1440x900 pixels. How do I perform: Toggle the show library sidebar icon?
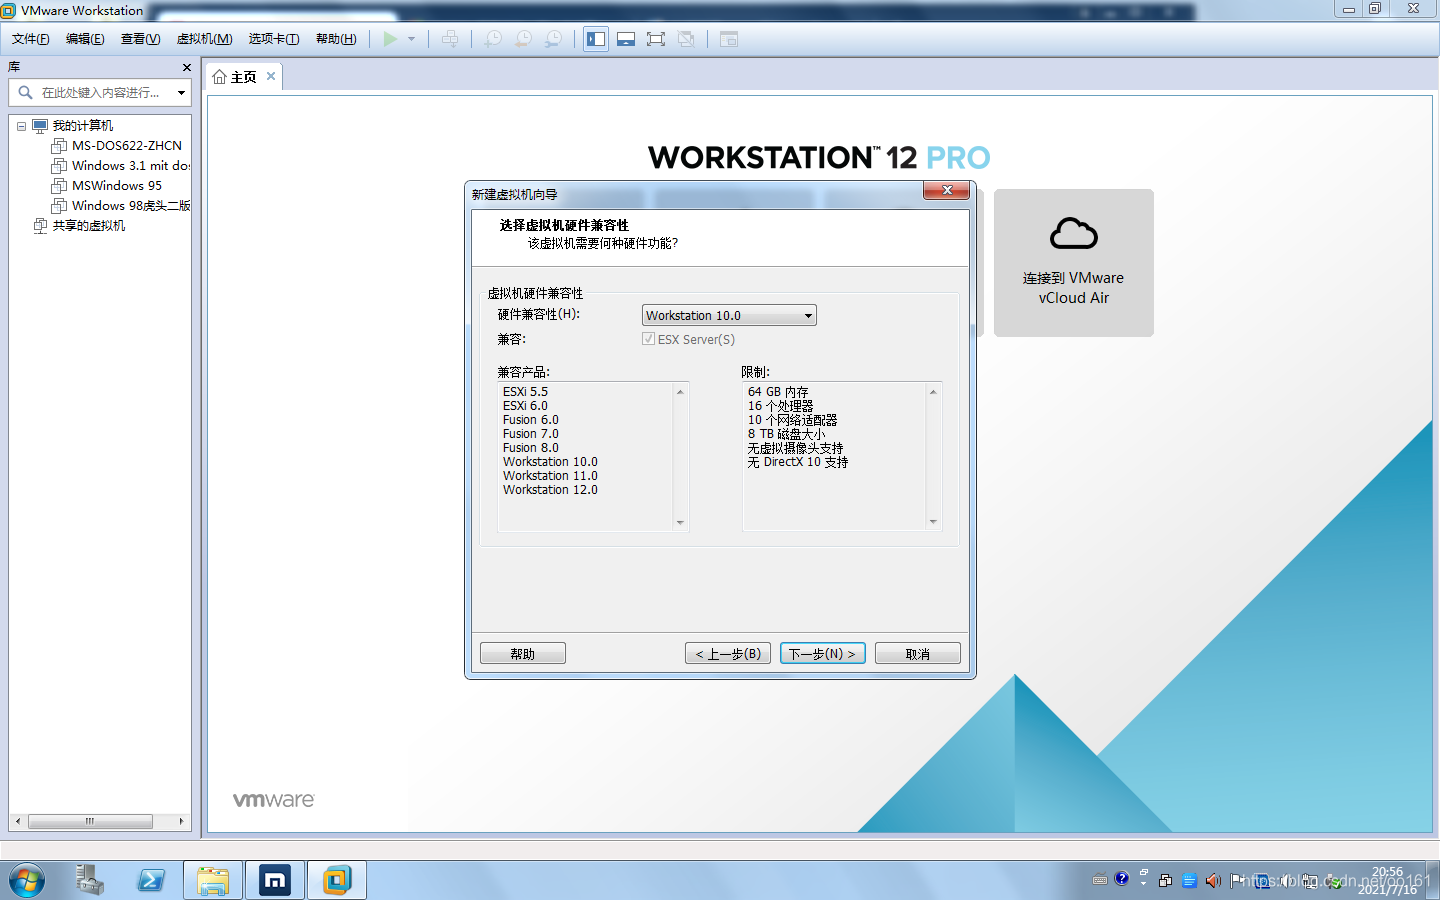tap(596, 39)
